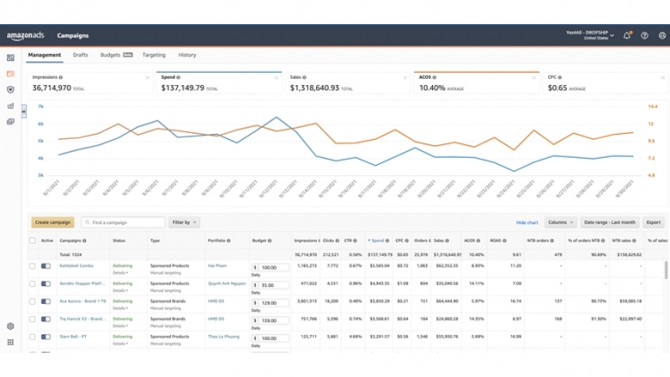Click the Hide chart link
The height and width of the screenshot is (377, 670).
coord(527,223)
